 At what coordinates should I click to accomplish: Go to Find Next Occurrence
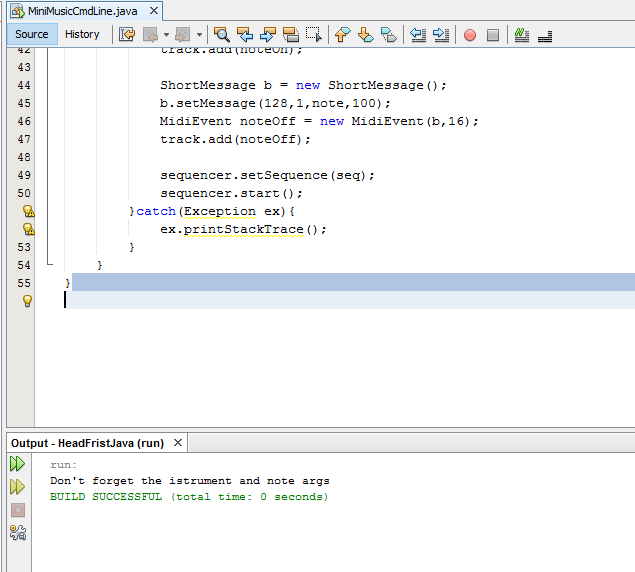click(x=268, y=34)
